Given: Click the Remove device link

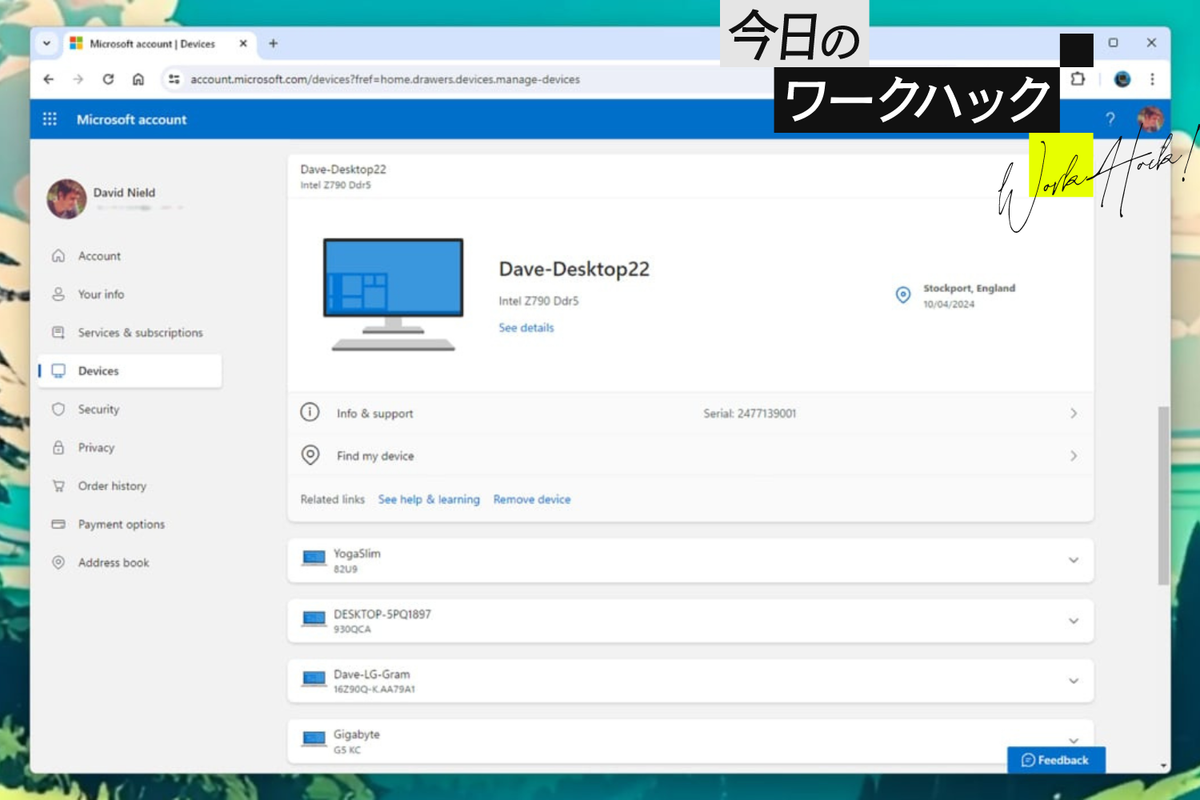Looking at the screenshot, I should click(x=532, y=499).
